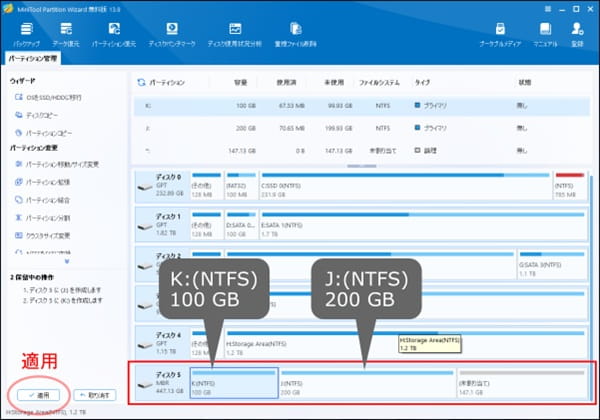
Task: Select the G:SATA 3(NTFS) 1.1 TB partition
Action: 552,264
